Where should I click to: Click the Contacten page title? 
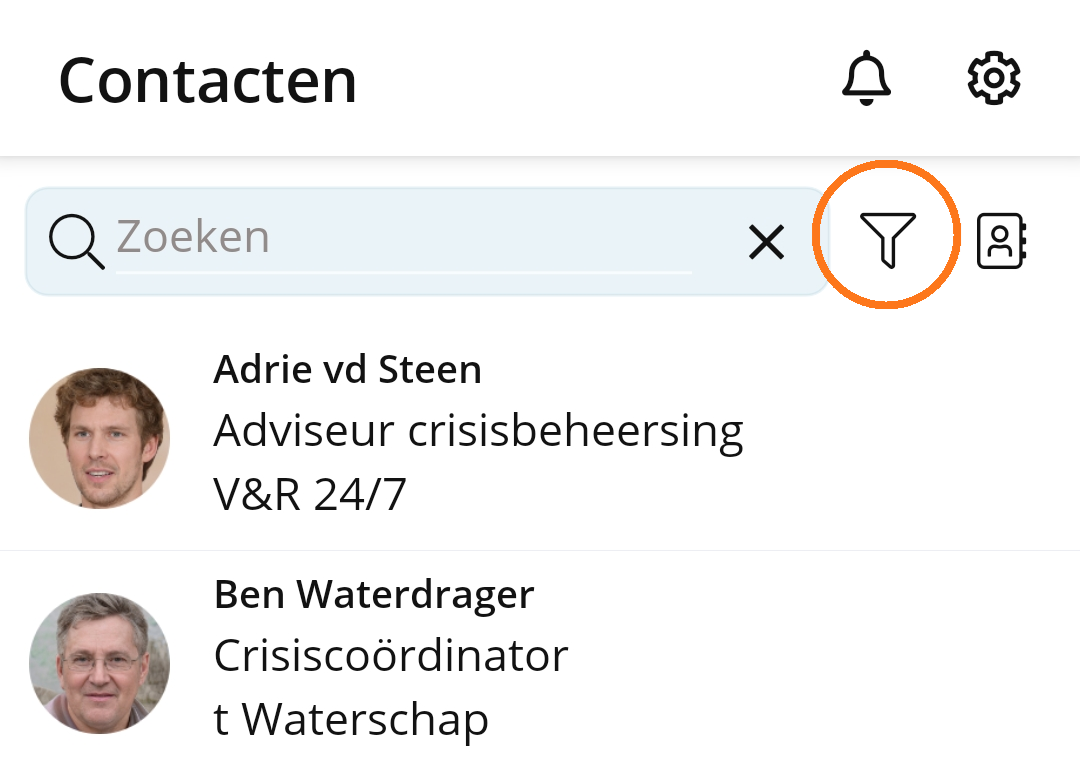pyautogui.click(x=207, y=81)
